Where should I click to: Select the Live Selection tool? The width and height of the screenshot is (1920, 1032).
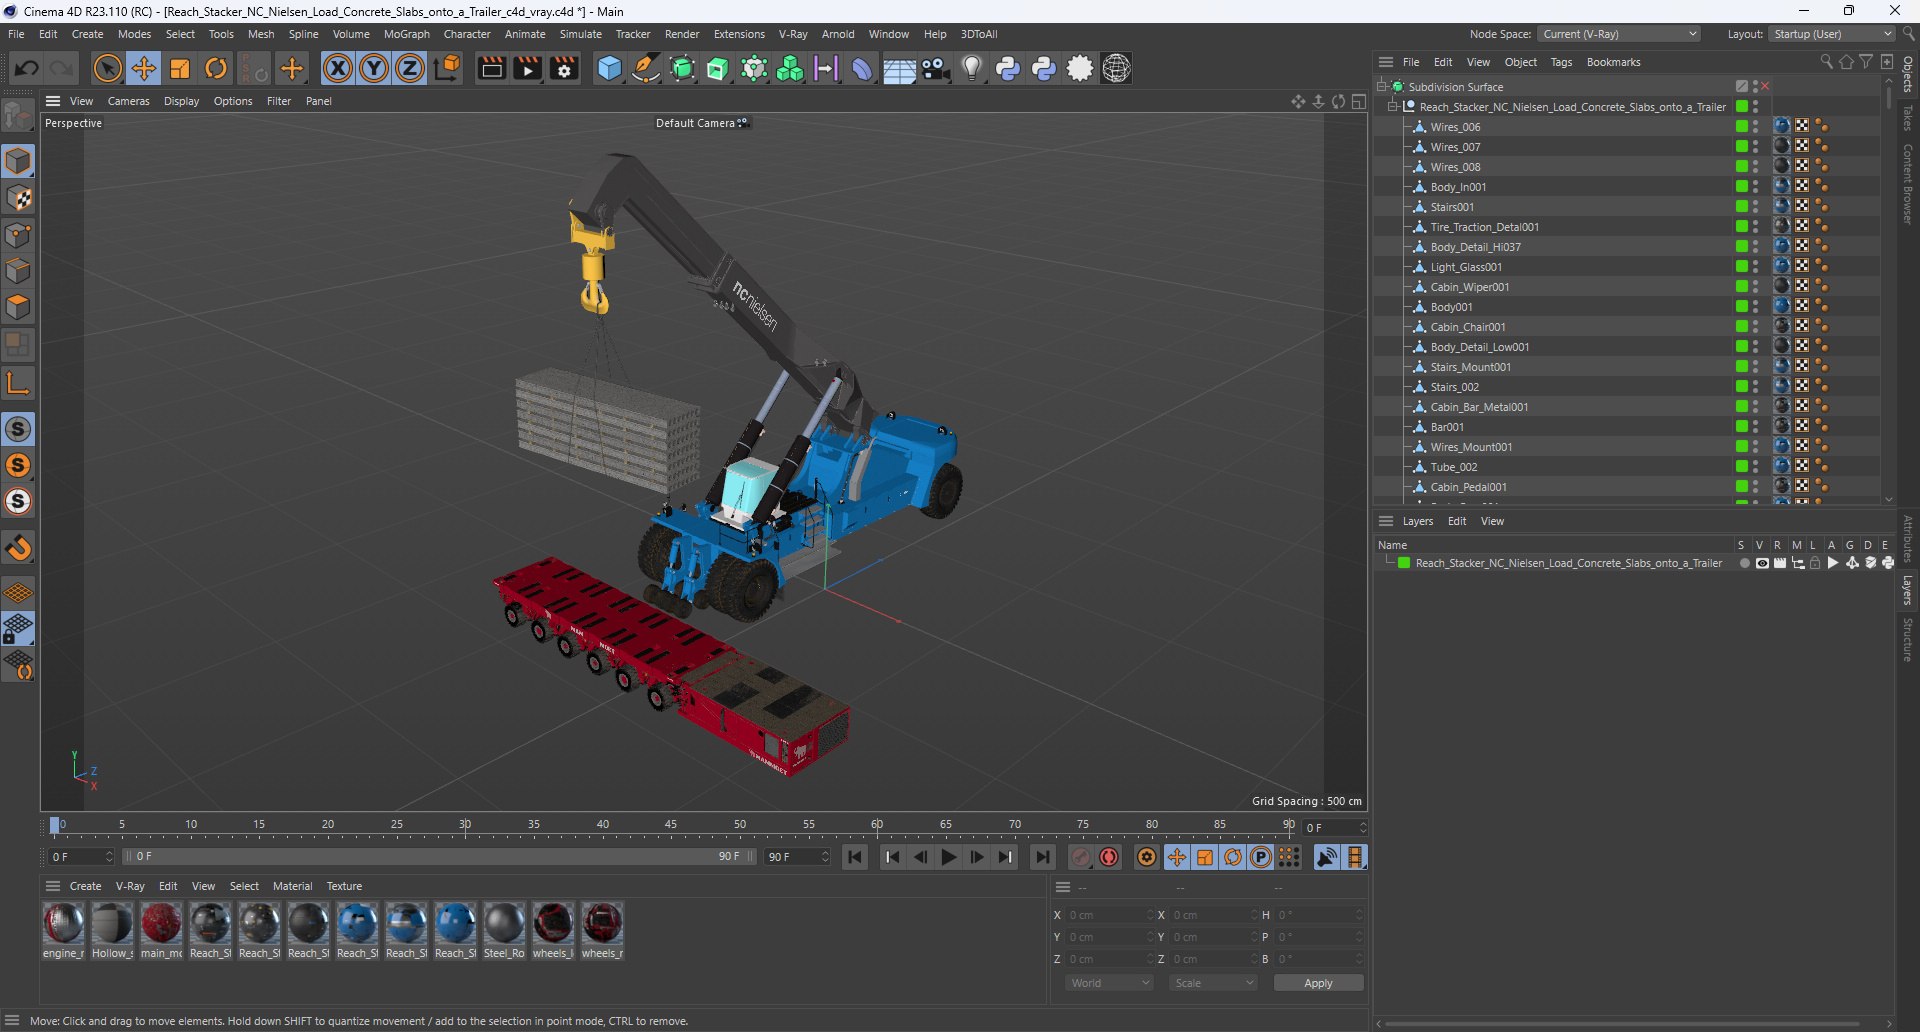[x=107, y=68]
